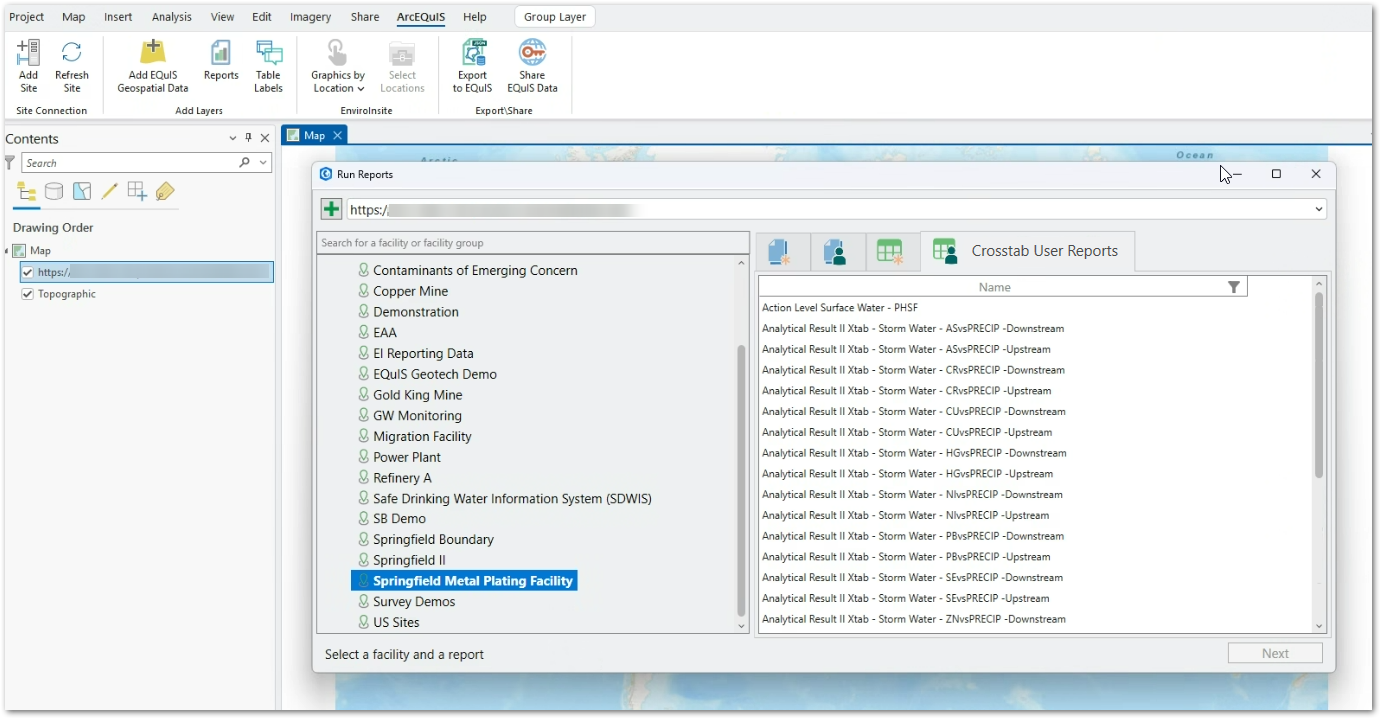
Task: Add a new connection with the green plus
Action: [330, 208]
